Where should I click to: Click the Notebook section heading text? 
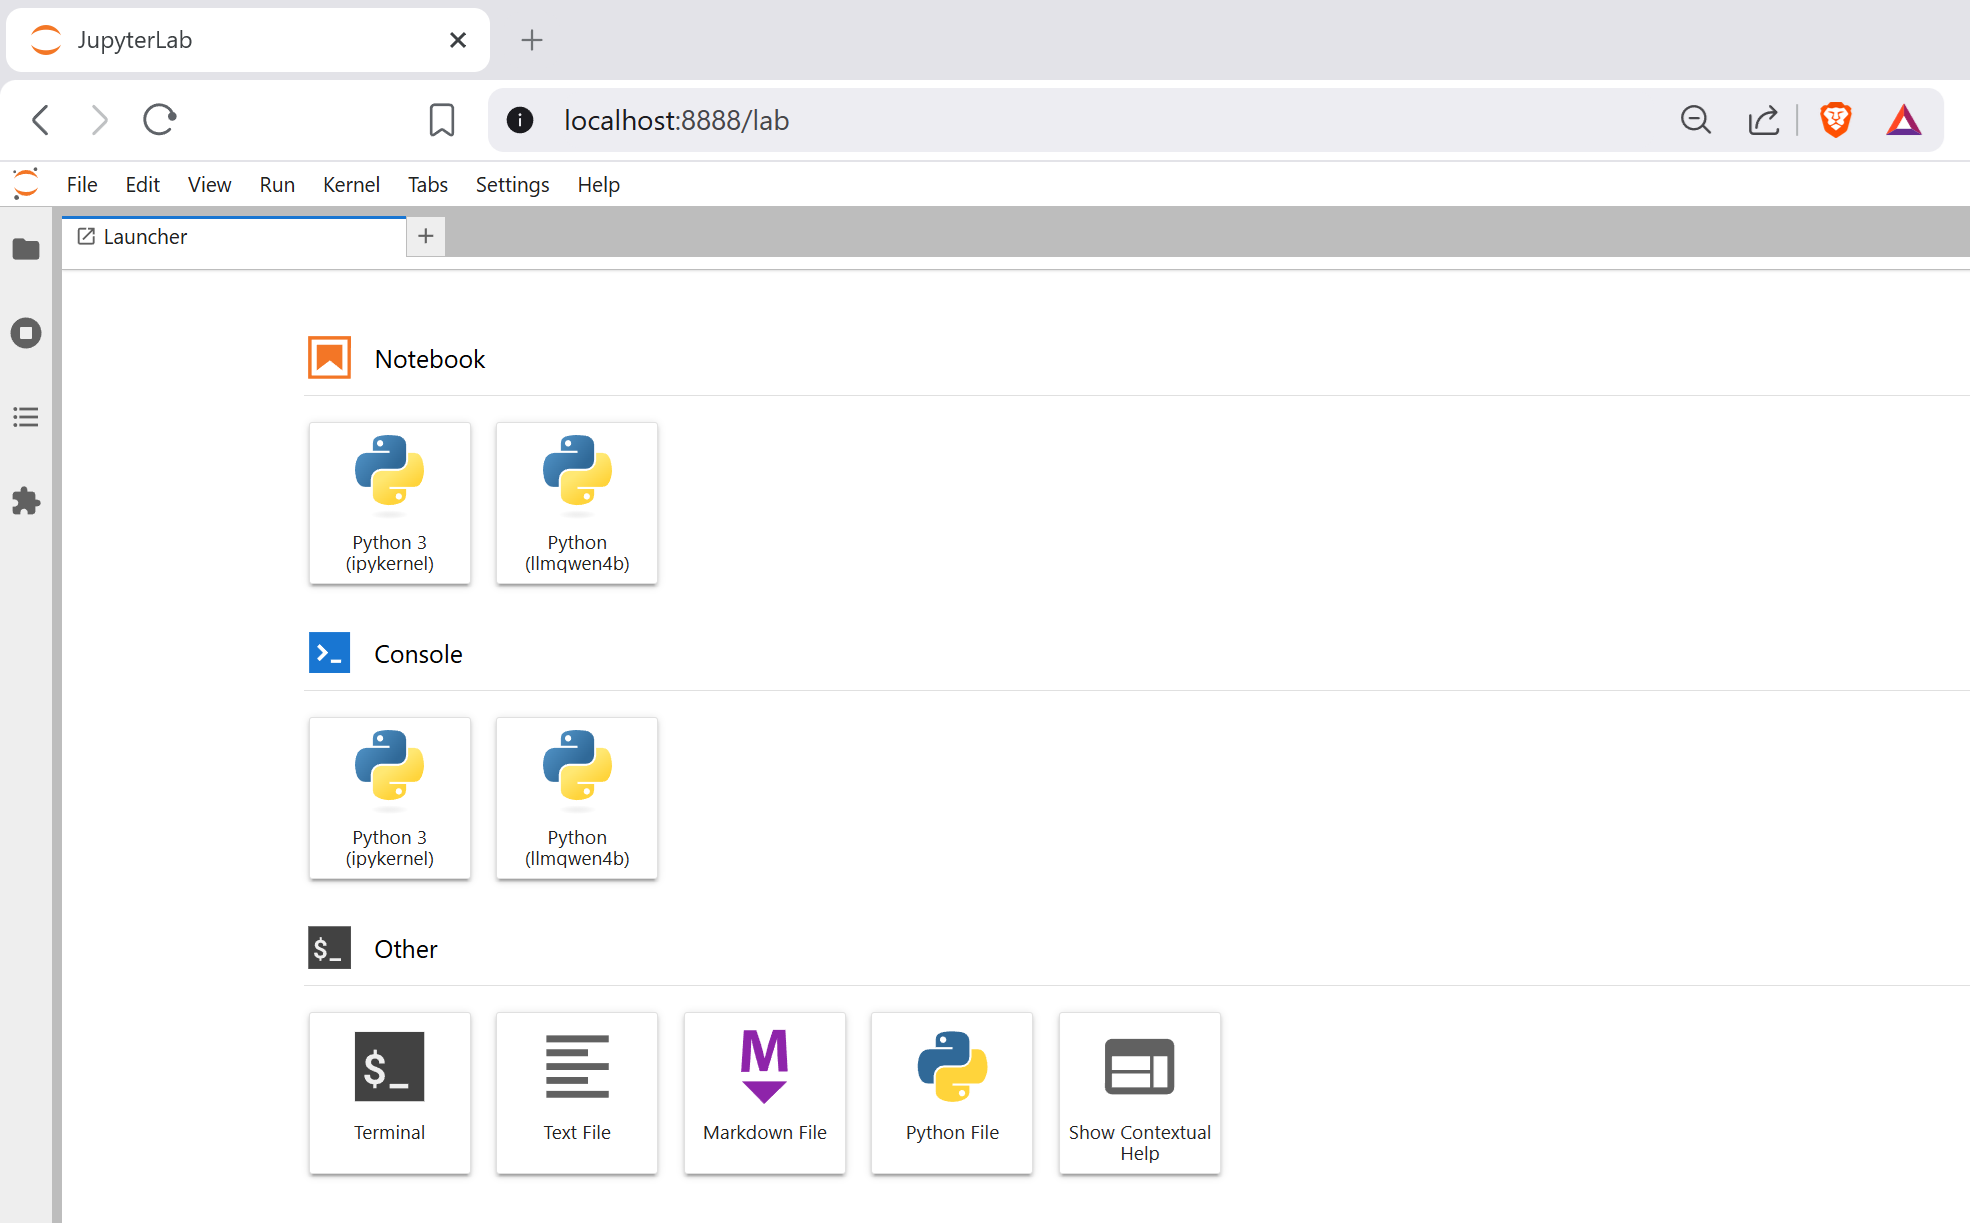(430, 359)
